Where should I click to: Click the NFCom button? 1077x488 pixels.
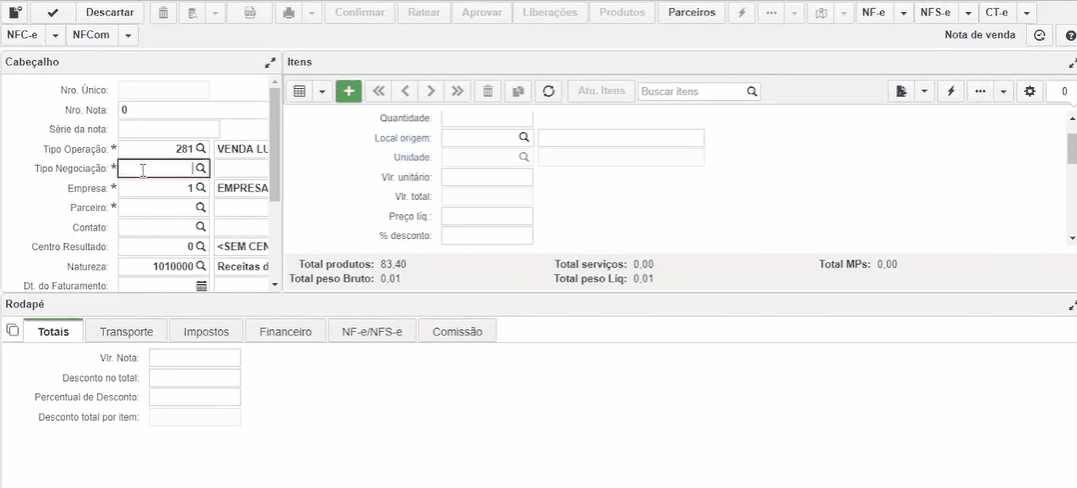tap(93, 35)
